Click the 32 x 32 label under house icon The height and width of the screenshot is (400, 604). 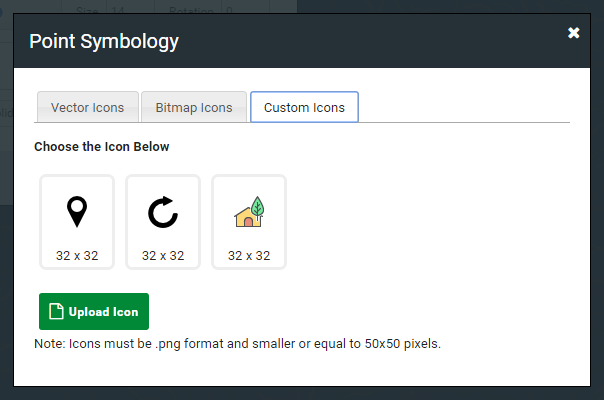(249, 255)
